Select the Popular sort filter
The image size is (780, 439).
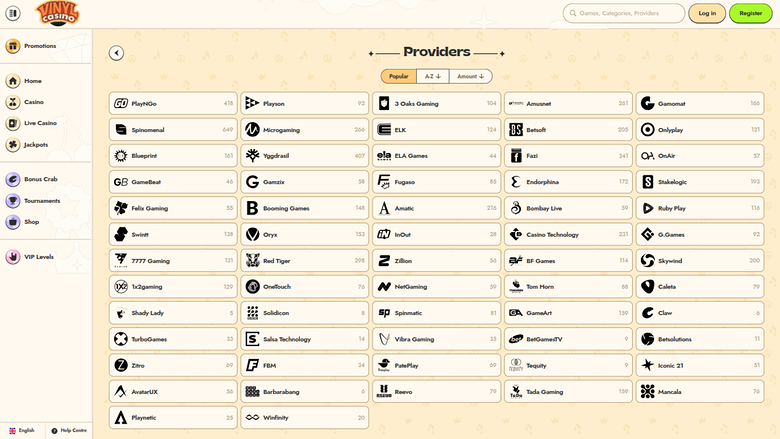pos(398,76)
